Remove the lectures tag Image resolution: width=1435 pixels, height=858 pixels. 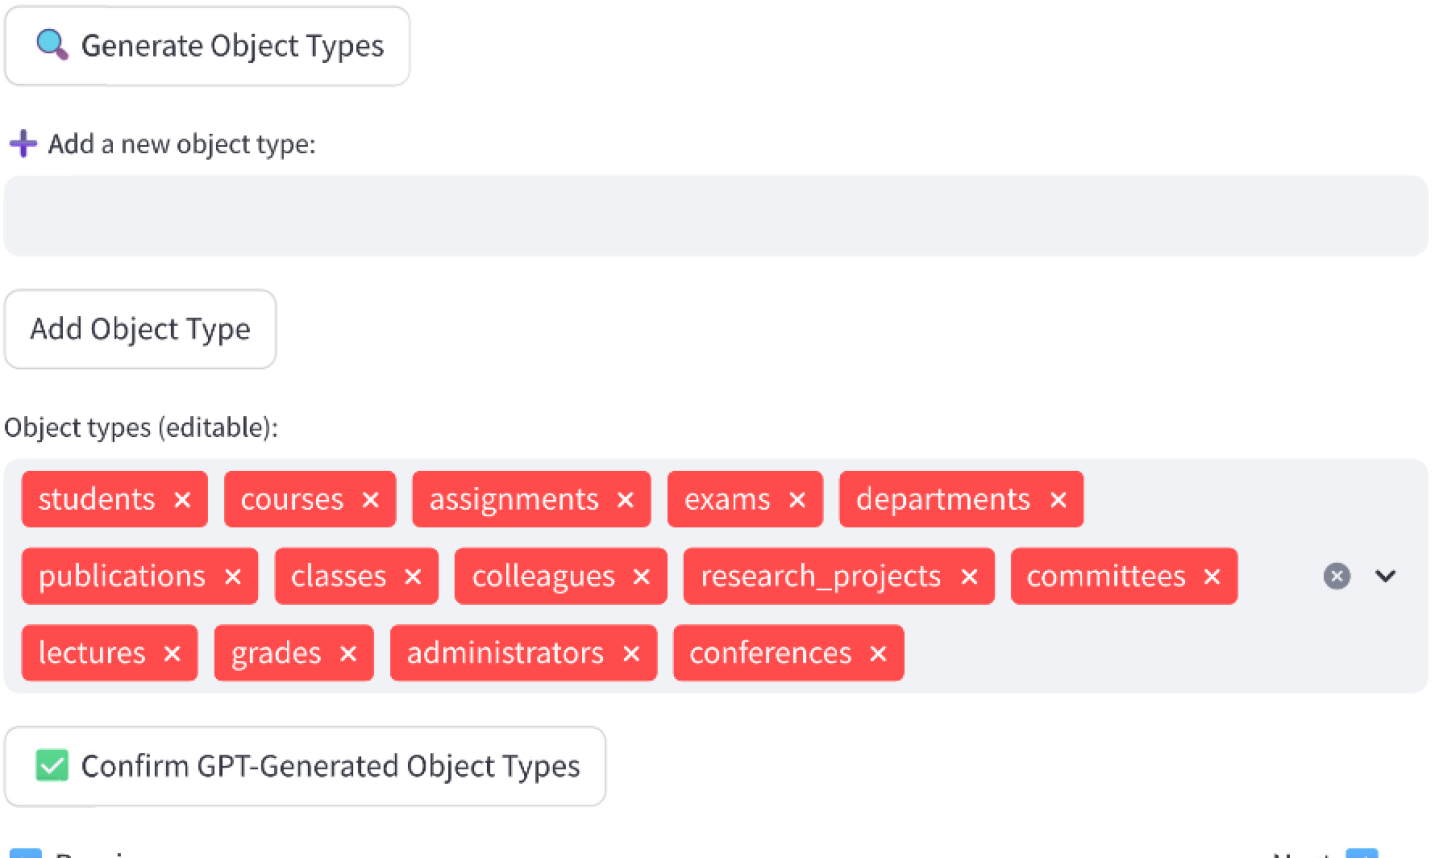coord(172,654)
